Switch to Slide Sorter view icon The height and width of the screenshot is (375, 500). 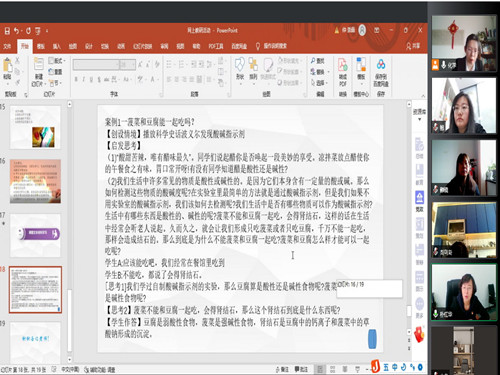[x=333, y=369]
